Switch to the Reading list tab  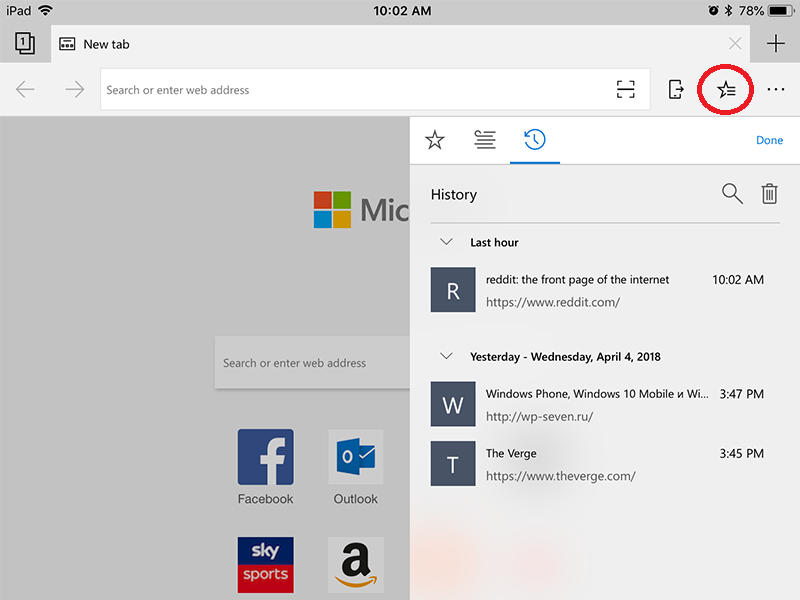pos(485,140)
